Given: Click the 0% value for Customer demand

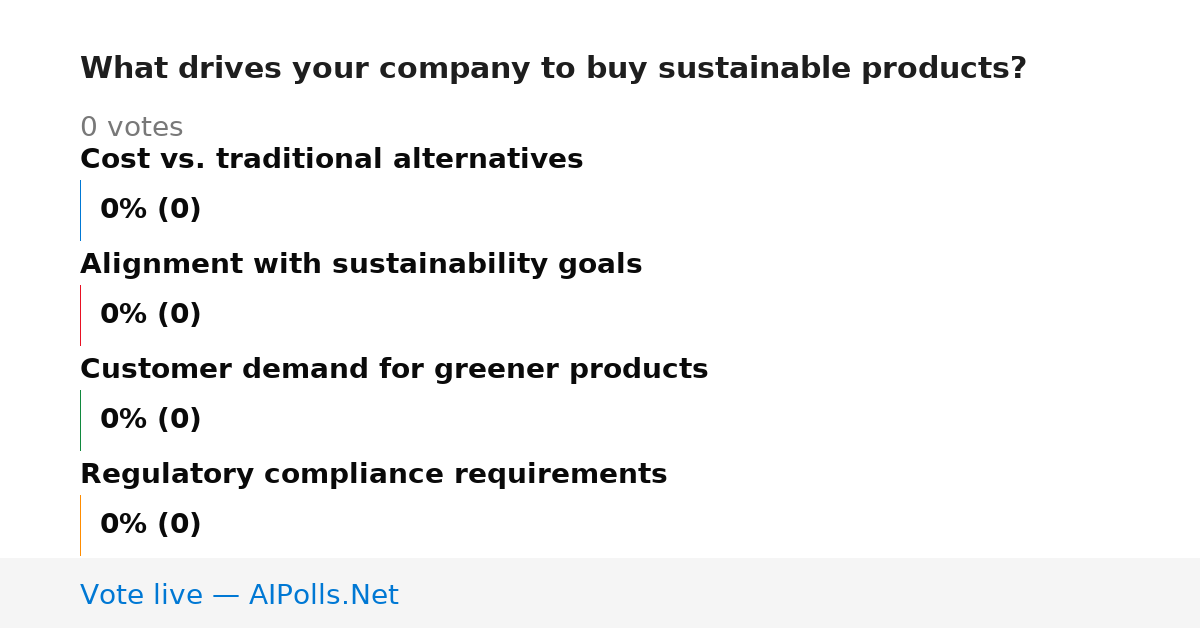Looking at the screenshot, I should point(124,420).
